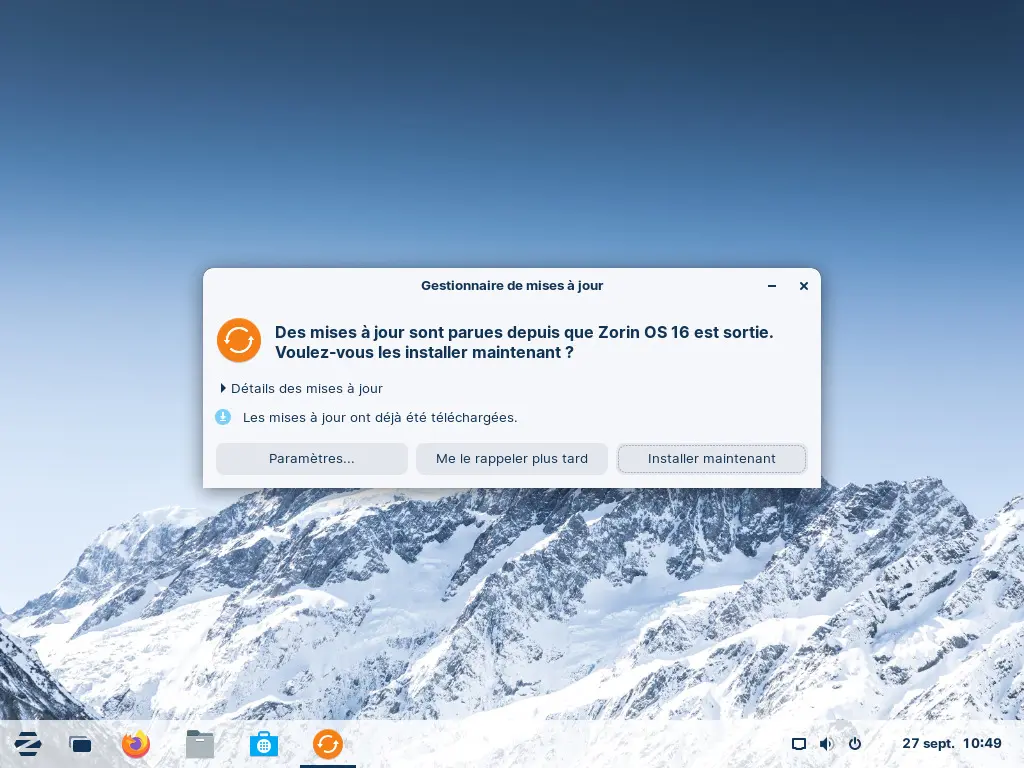Click the orange update icon in dialog
Screen dimensions: 1024x768
(239, 340)
